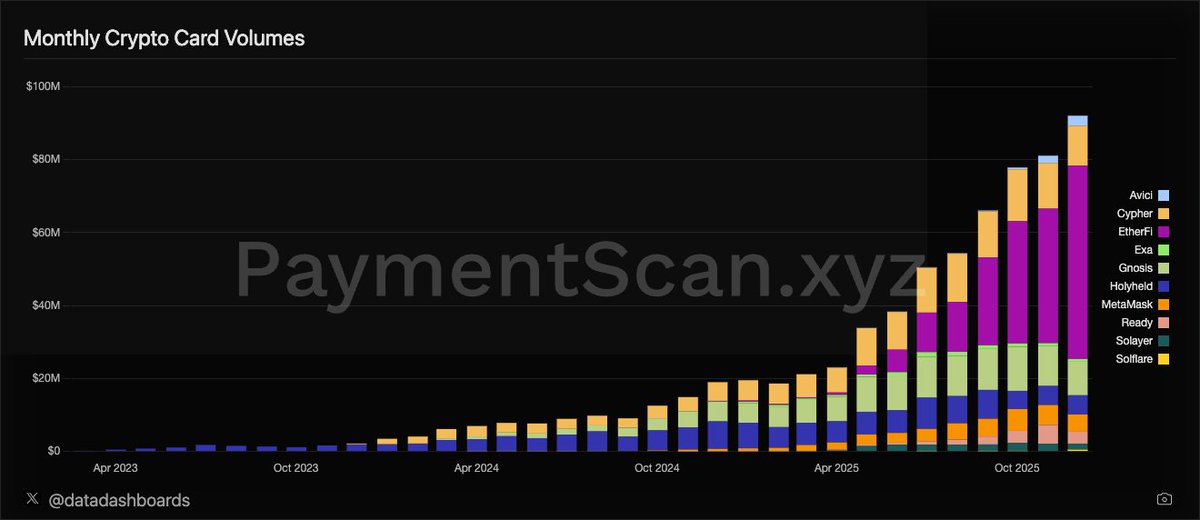Toggle the Cypher series legend label

point(1136,213)
